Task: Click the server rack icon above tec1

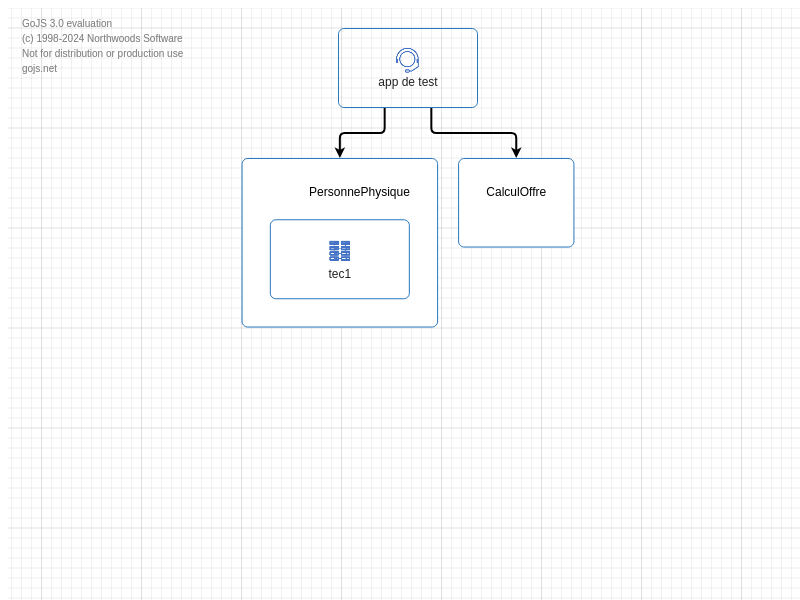Action: (340, 251)
